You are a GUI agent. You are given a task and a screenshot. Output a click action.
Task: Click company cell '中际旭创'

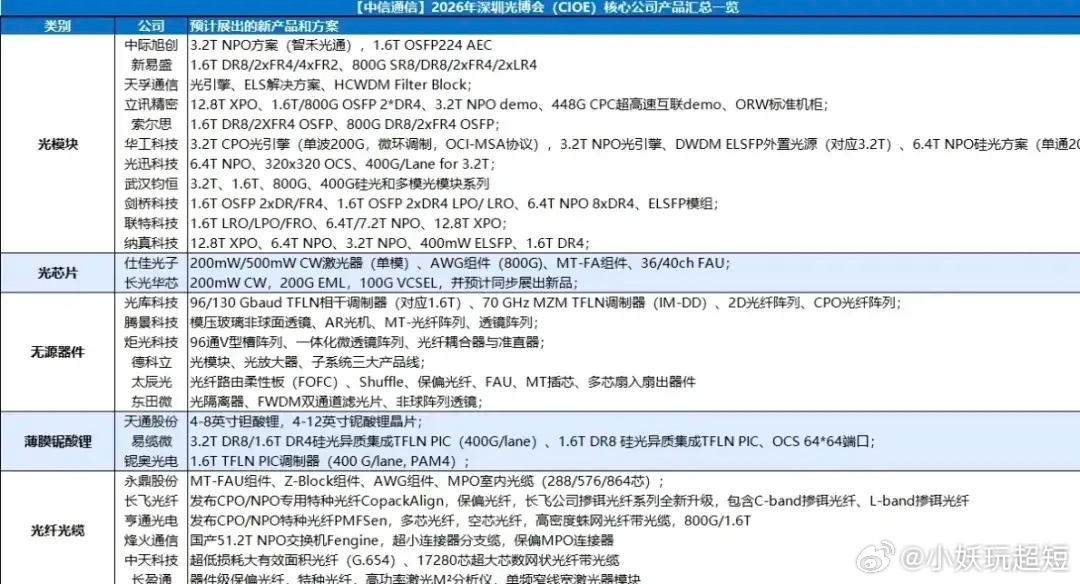151,45
